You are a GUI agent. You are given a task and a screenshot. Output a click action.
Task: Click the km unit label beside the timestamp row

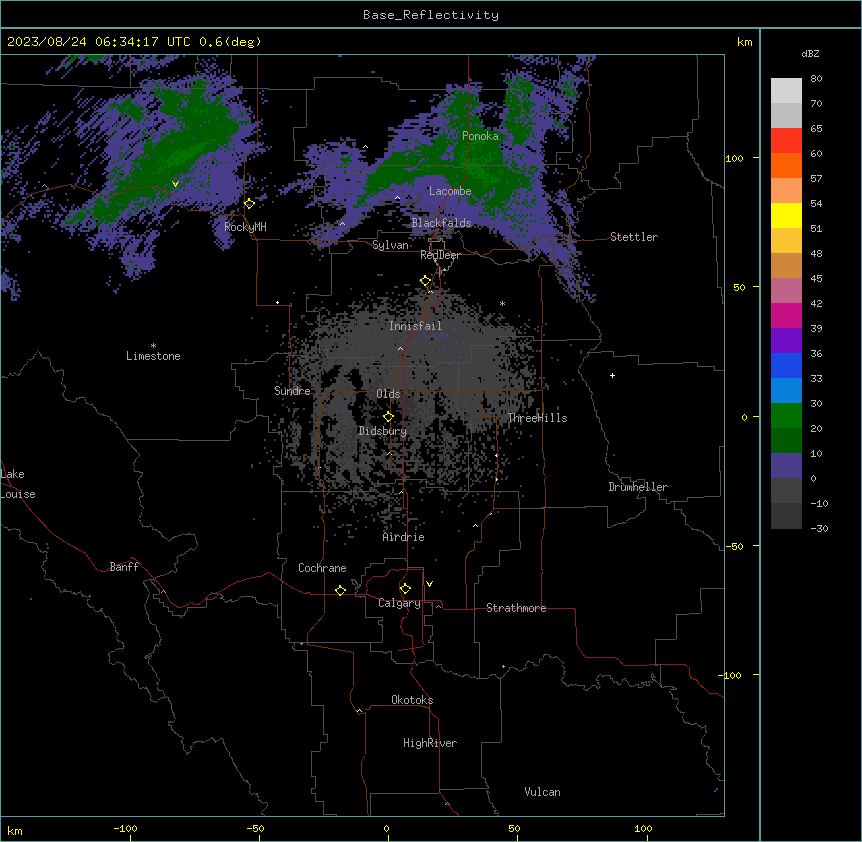[745, 42]
